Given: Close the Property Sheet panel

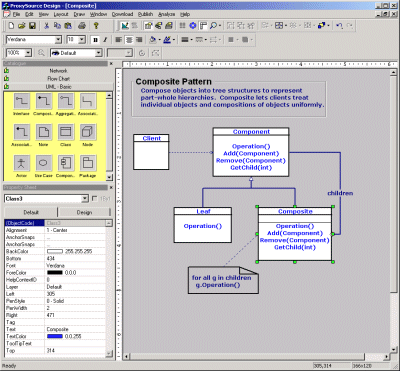Looking at the screenshot, I should pos(111,188).
